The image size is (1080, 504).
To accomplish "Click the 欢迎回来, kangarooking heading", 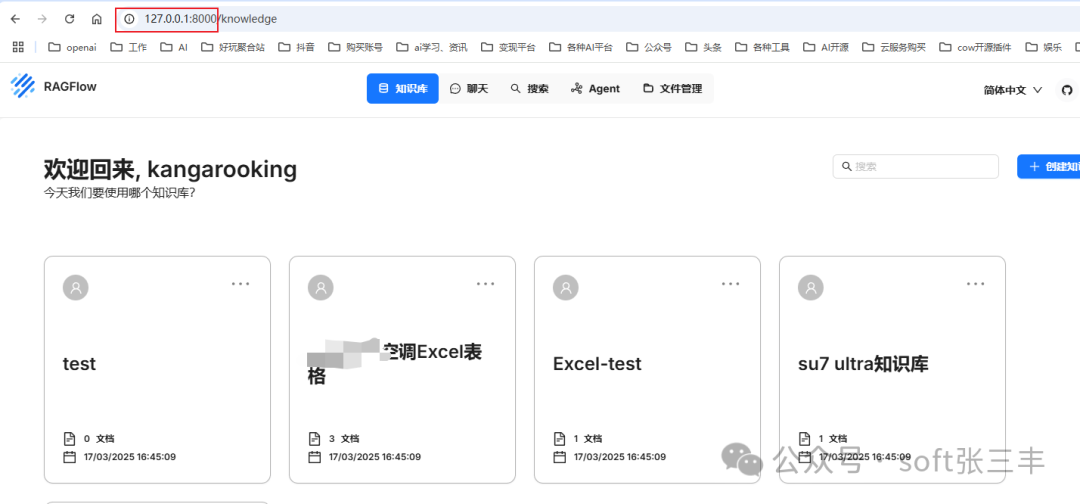I will click(x=170, y=169).
